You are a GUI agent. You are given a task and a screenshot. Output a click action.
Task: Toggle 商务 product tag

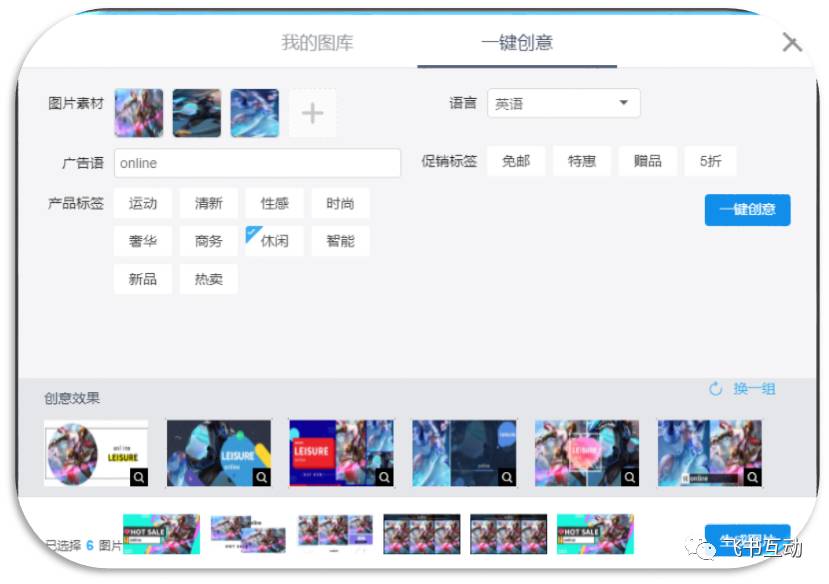[209, 242]
